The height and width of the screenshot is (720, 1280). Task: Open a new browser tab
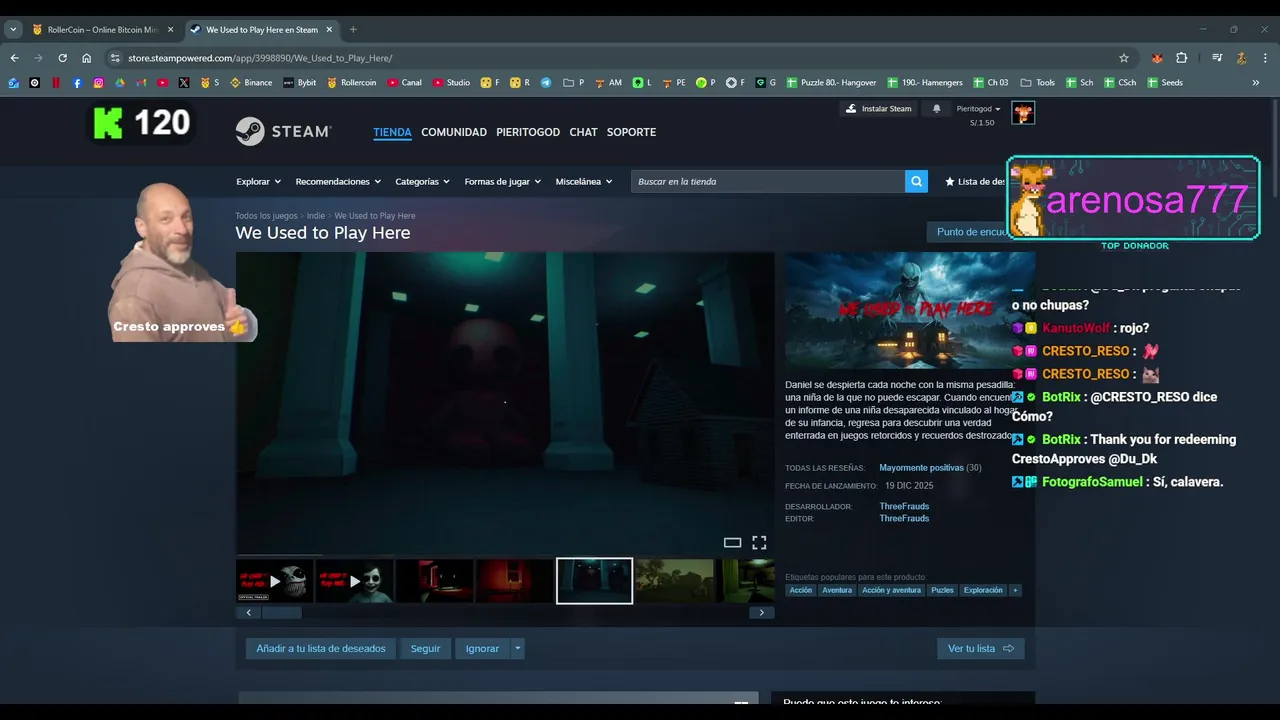tap(353, 30)
